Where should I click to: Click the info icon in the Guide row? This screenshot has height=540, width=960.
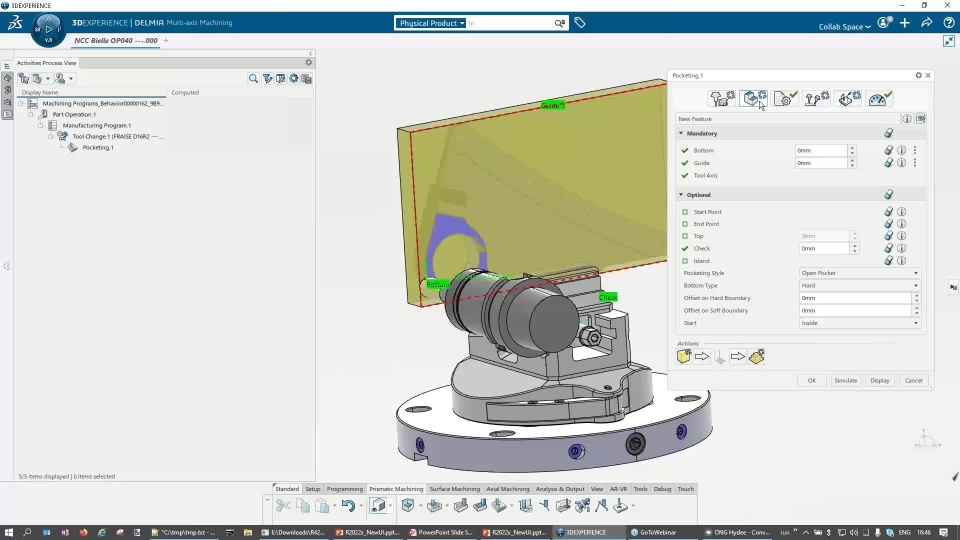pyautogui.click(x=902, y=163)
